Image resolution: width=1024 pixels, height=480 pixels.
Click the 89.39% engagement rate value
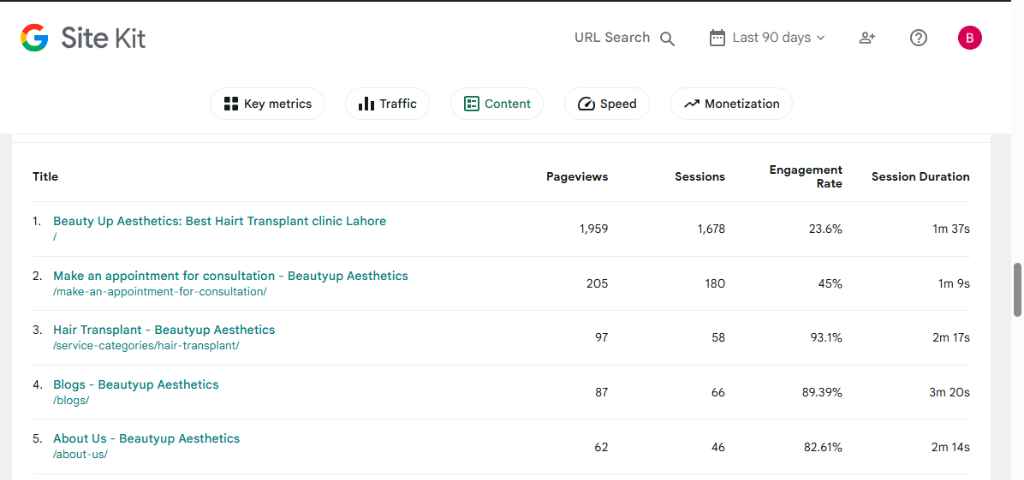pyautogui.click(x=822, y=392)
